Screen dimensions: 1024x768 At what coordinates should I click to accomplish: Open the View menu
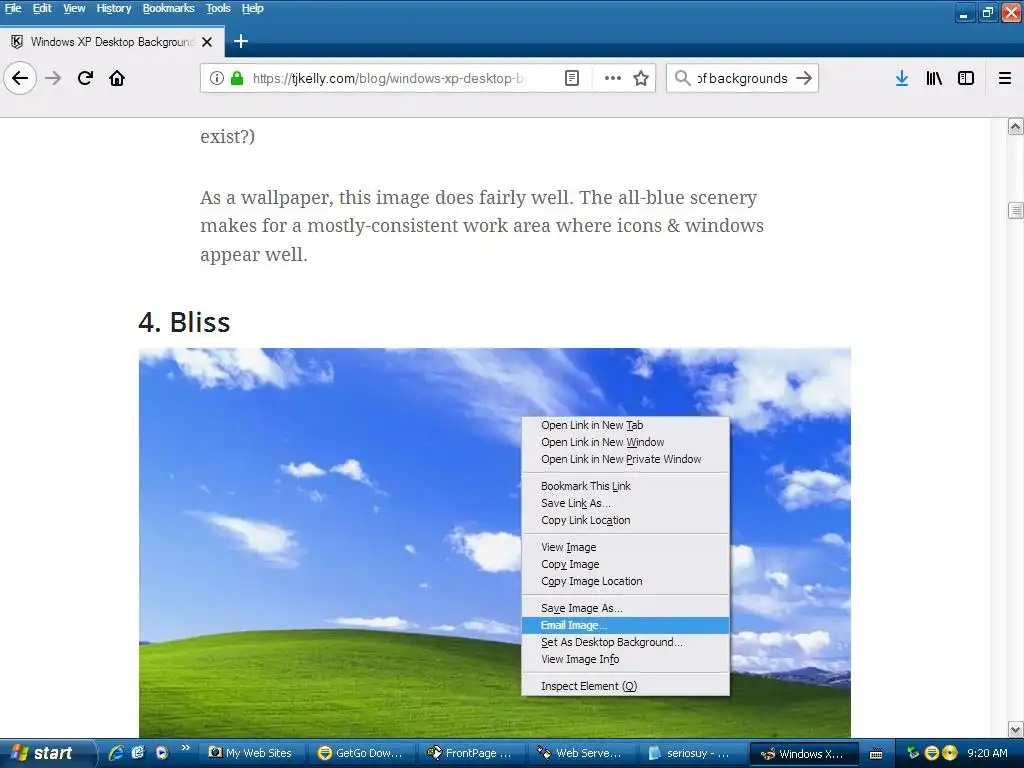(74, 8)
